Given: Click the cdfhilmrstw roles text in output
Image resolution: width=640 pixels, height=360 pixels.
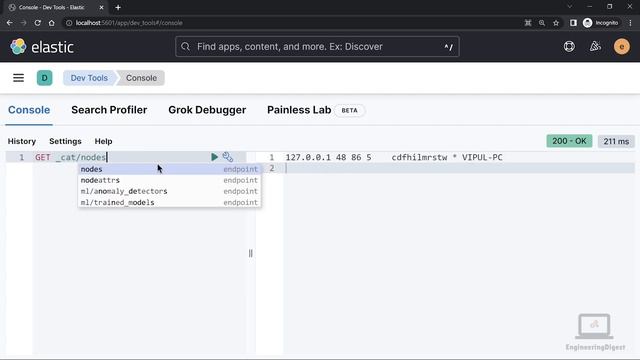Looking at the screenshot, I should point(419,157).
